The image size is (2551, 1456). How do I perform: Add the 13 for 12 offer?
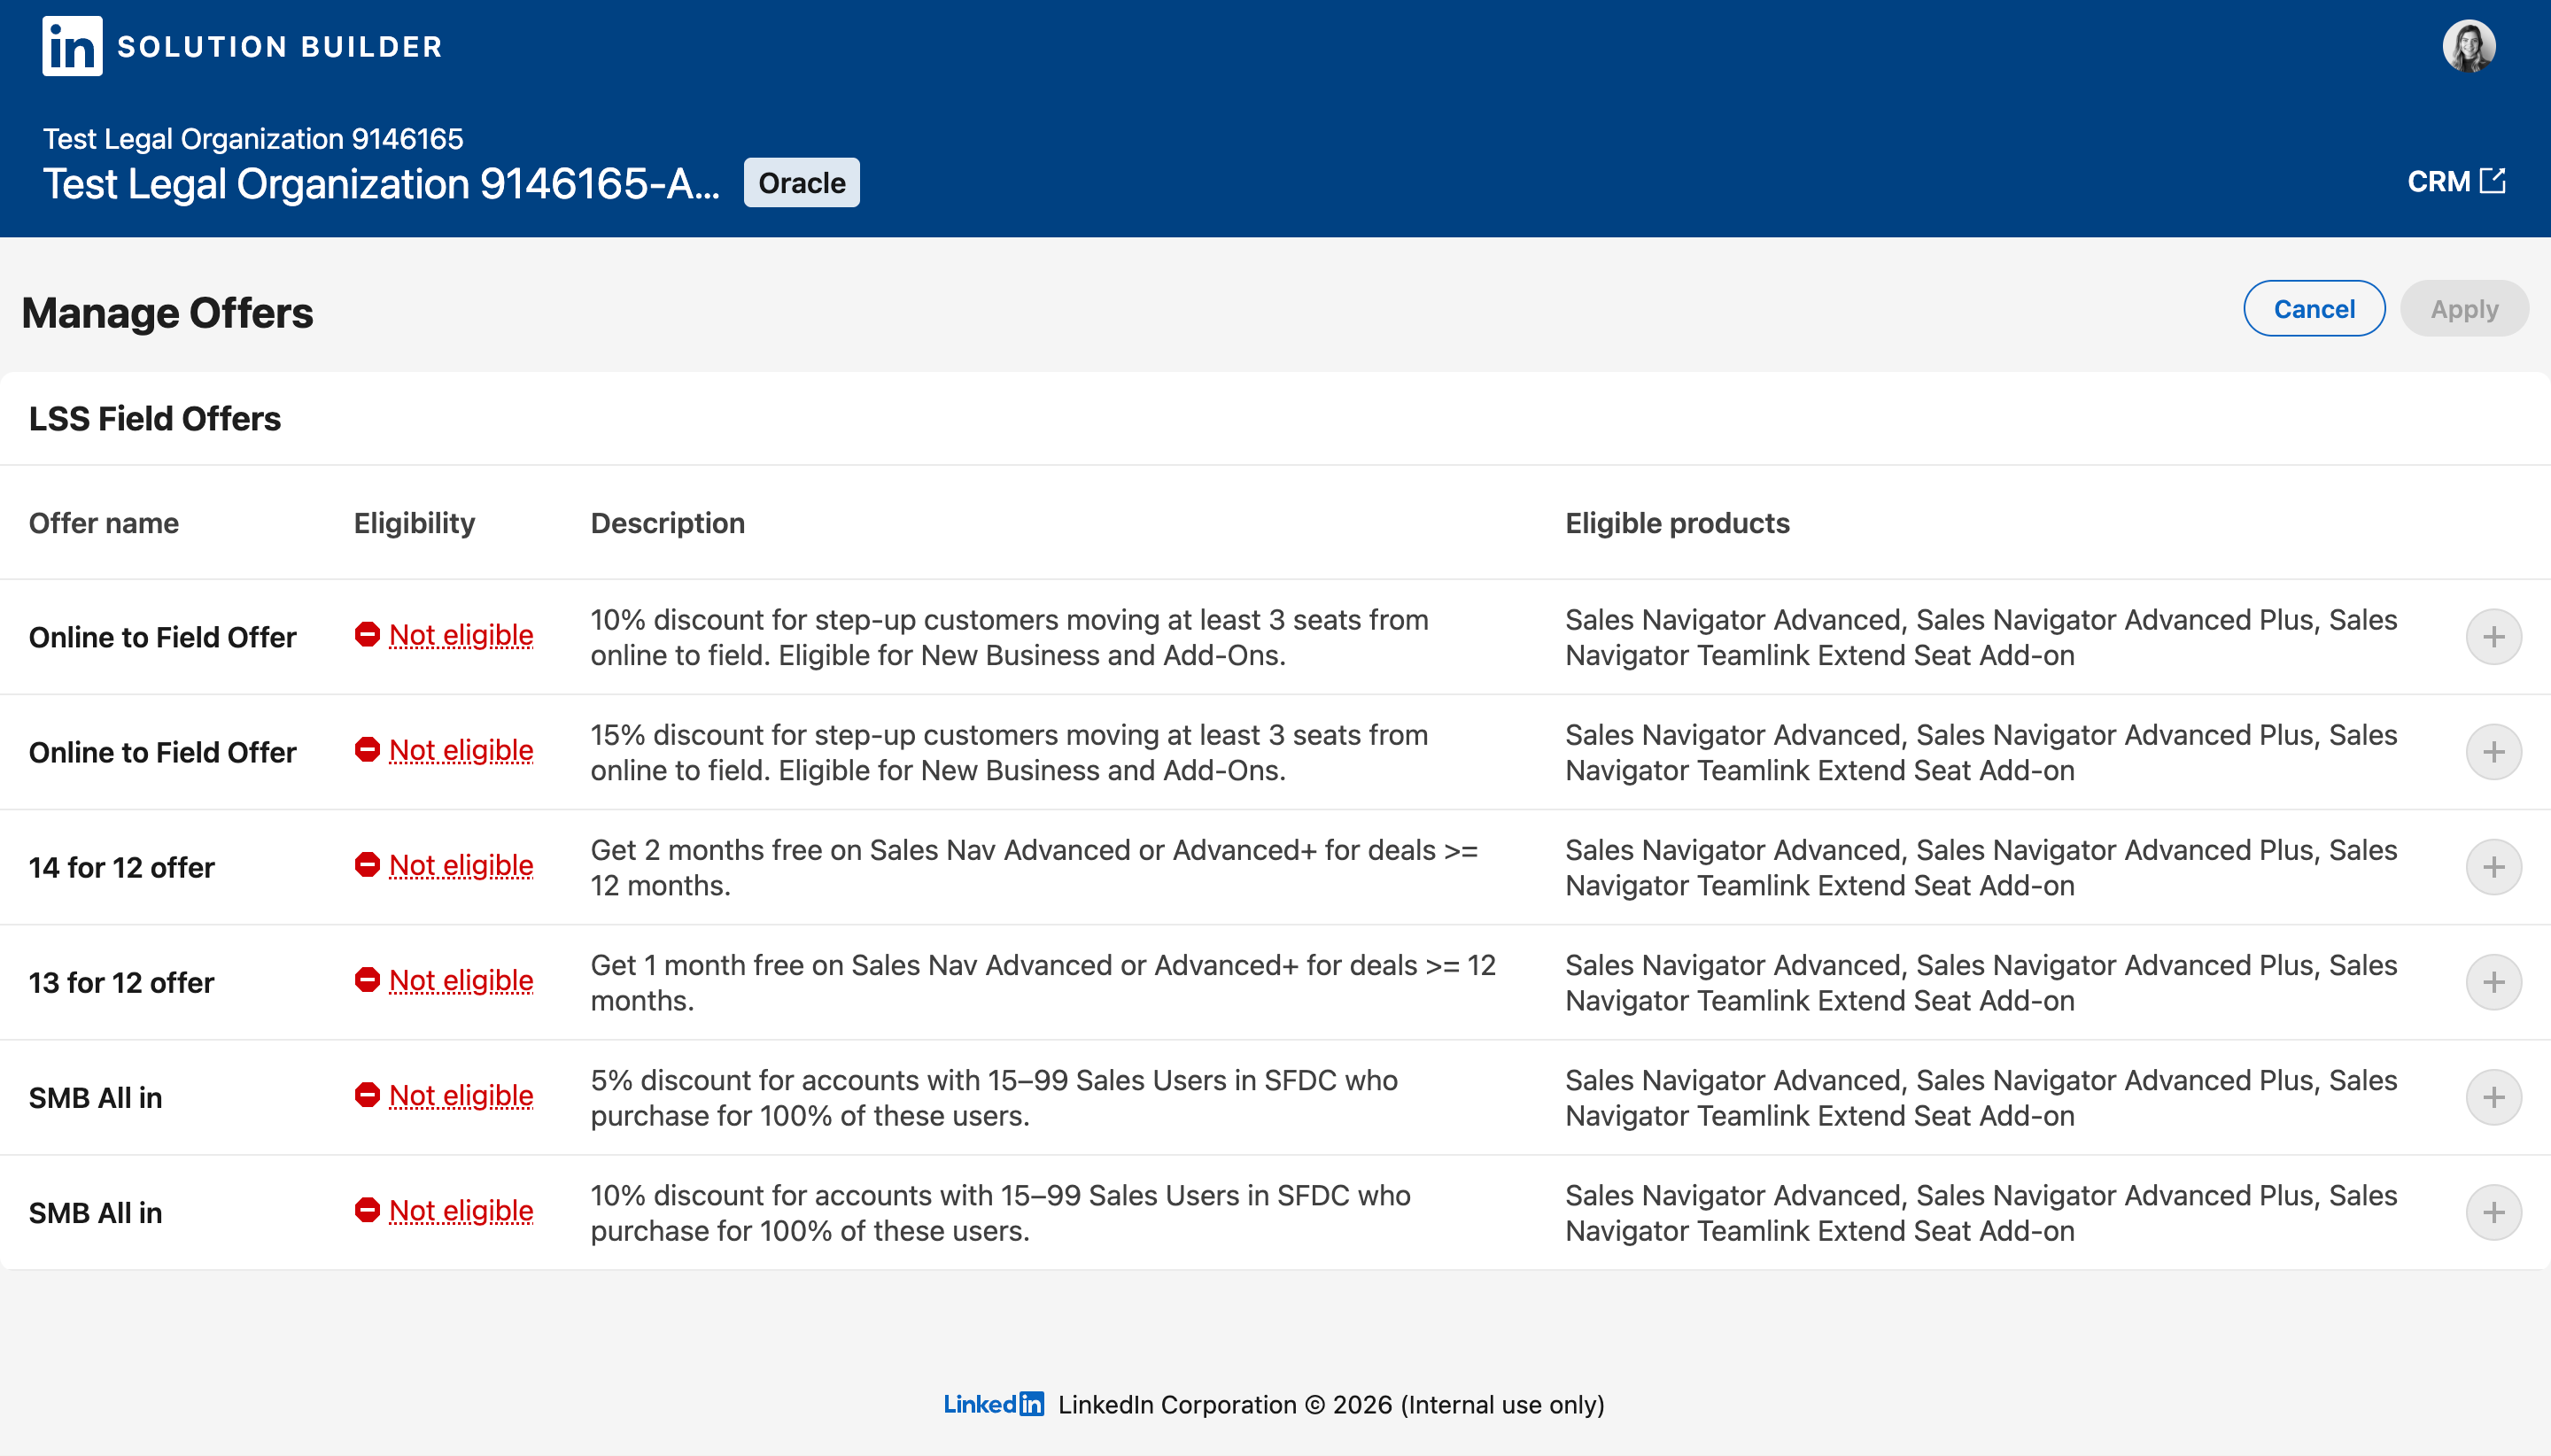click(2493, 982)
